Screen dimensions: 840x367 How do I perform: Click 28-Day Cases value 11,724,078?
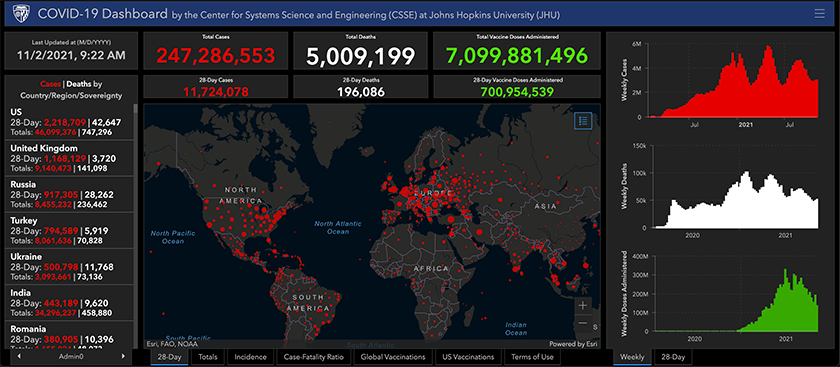[x=216, y=92]
